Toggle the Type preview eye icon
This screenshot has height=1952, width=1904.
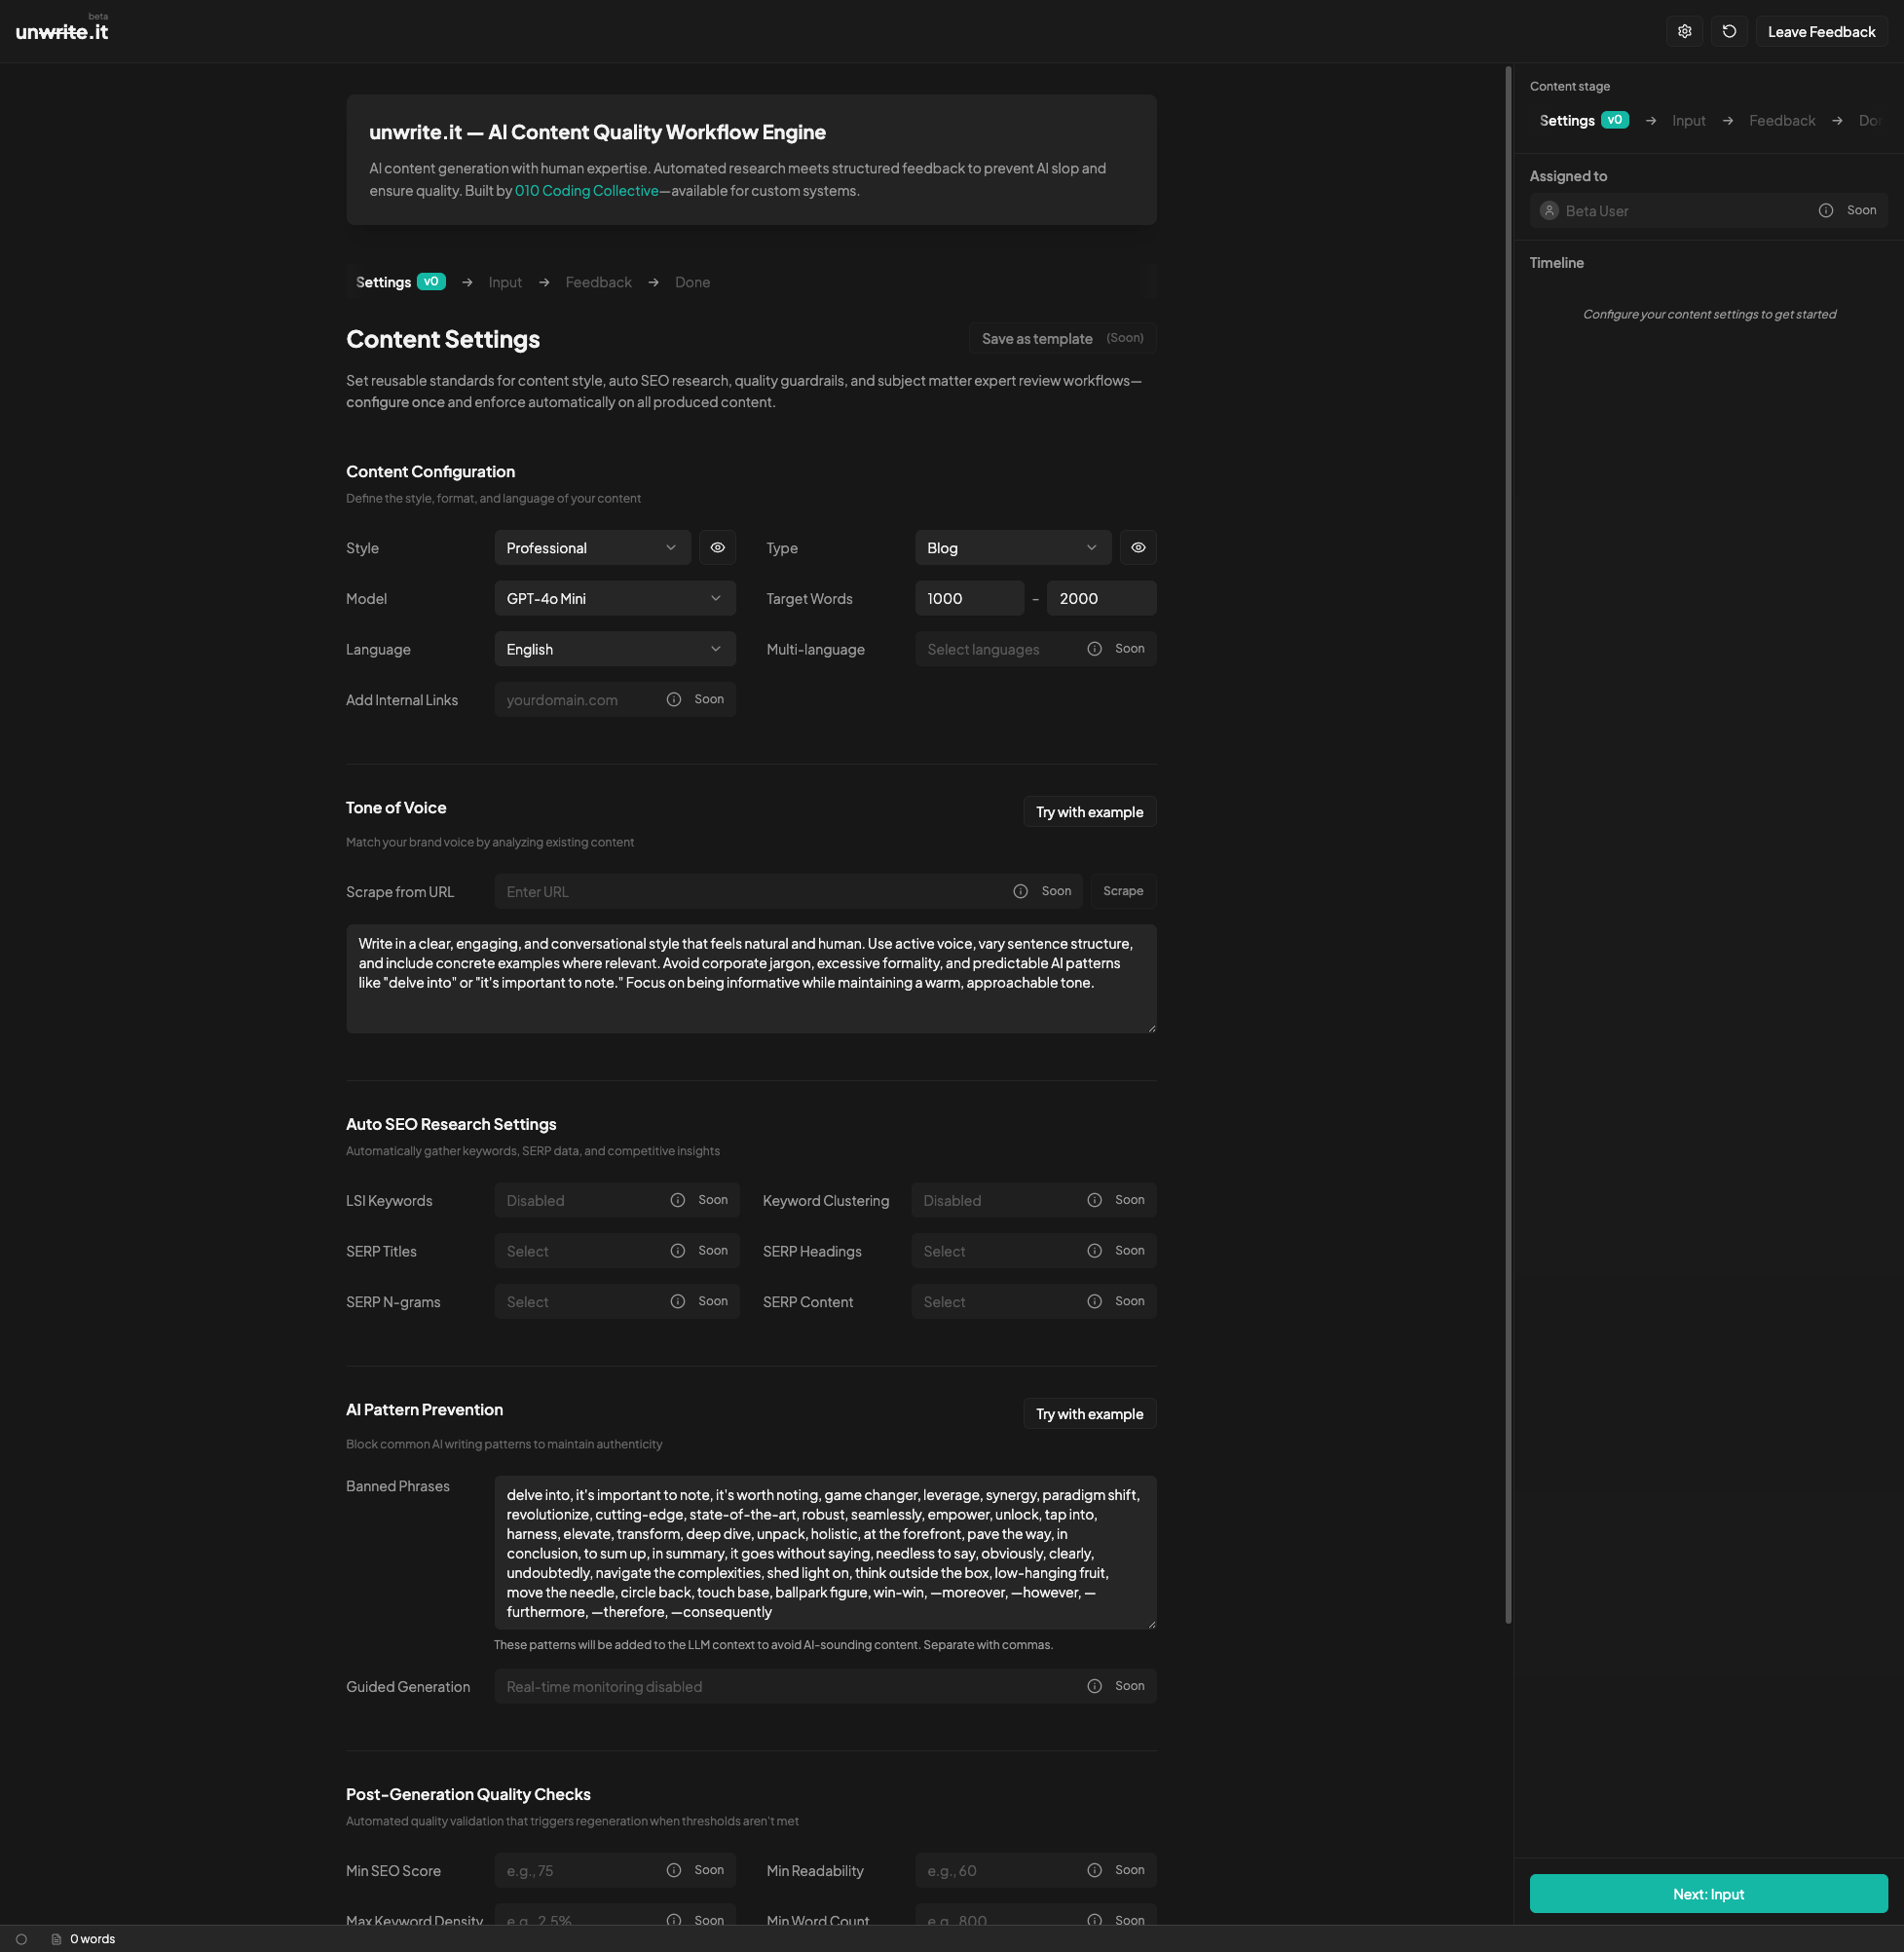(x=1137, y=548)
